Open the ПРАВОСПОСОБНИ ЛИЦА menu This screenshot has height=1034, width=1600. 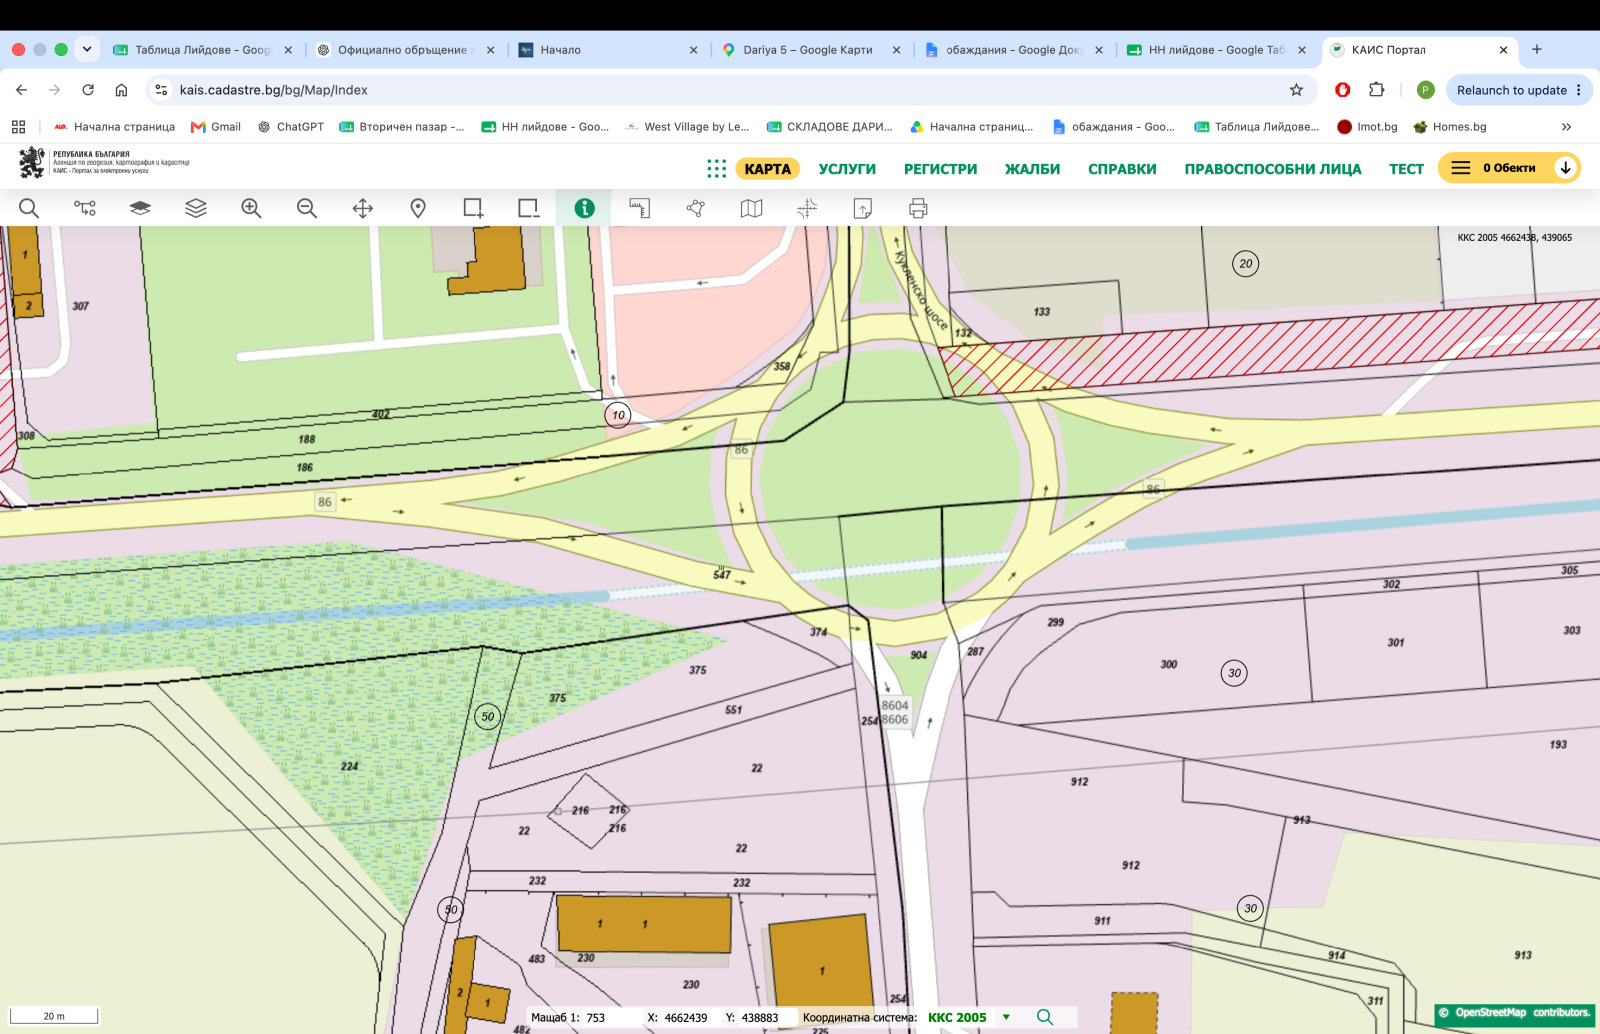click(1273, 169)
